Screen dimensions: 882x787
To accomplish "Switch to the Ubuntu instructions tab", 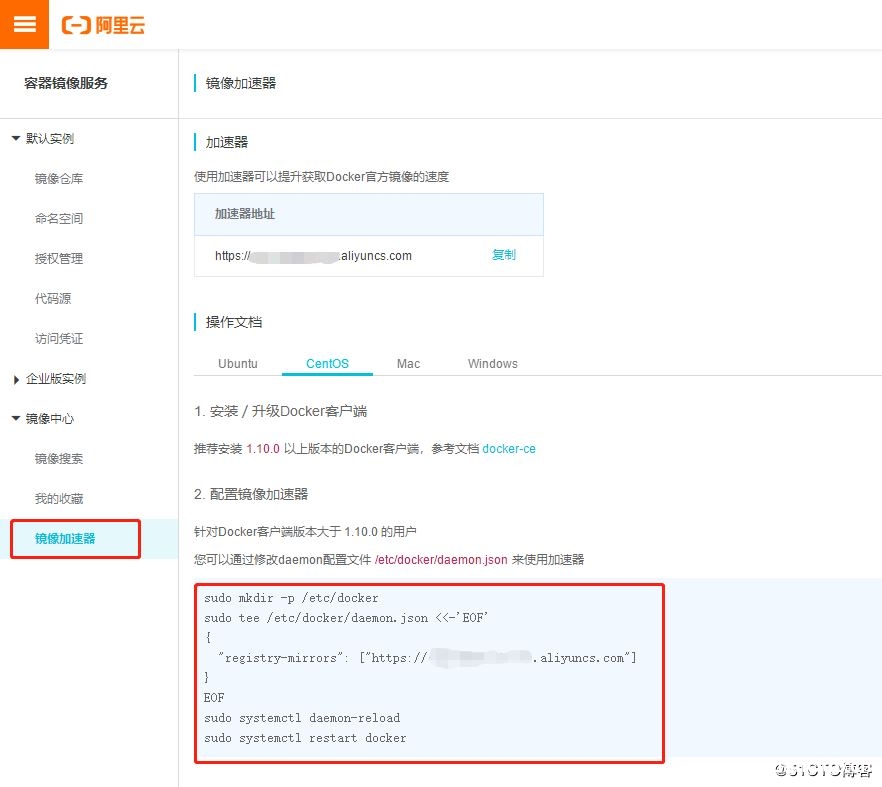I will 239,363.
